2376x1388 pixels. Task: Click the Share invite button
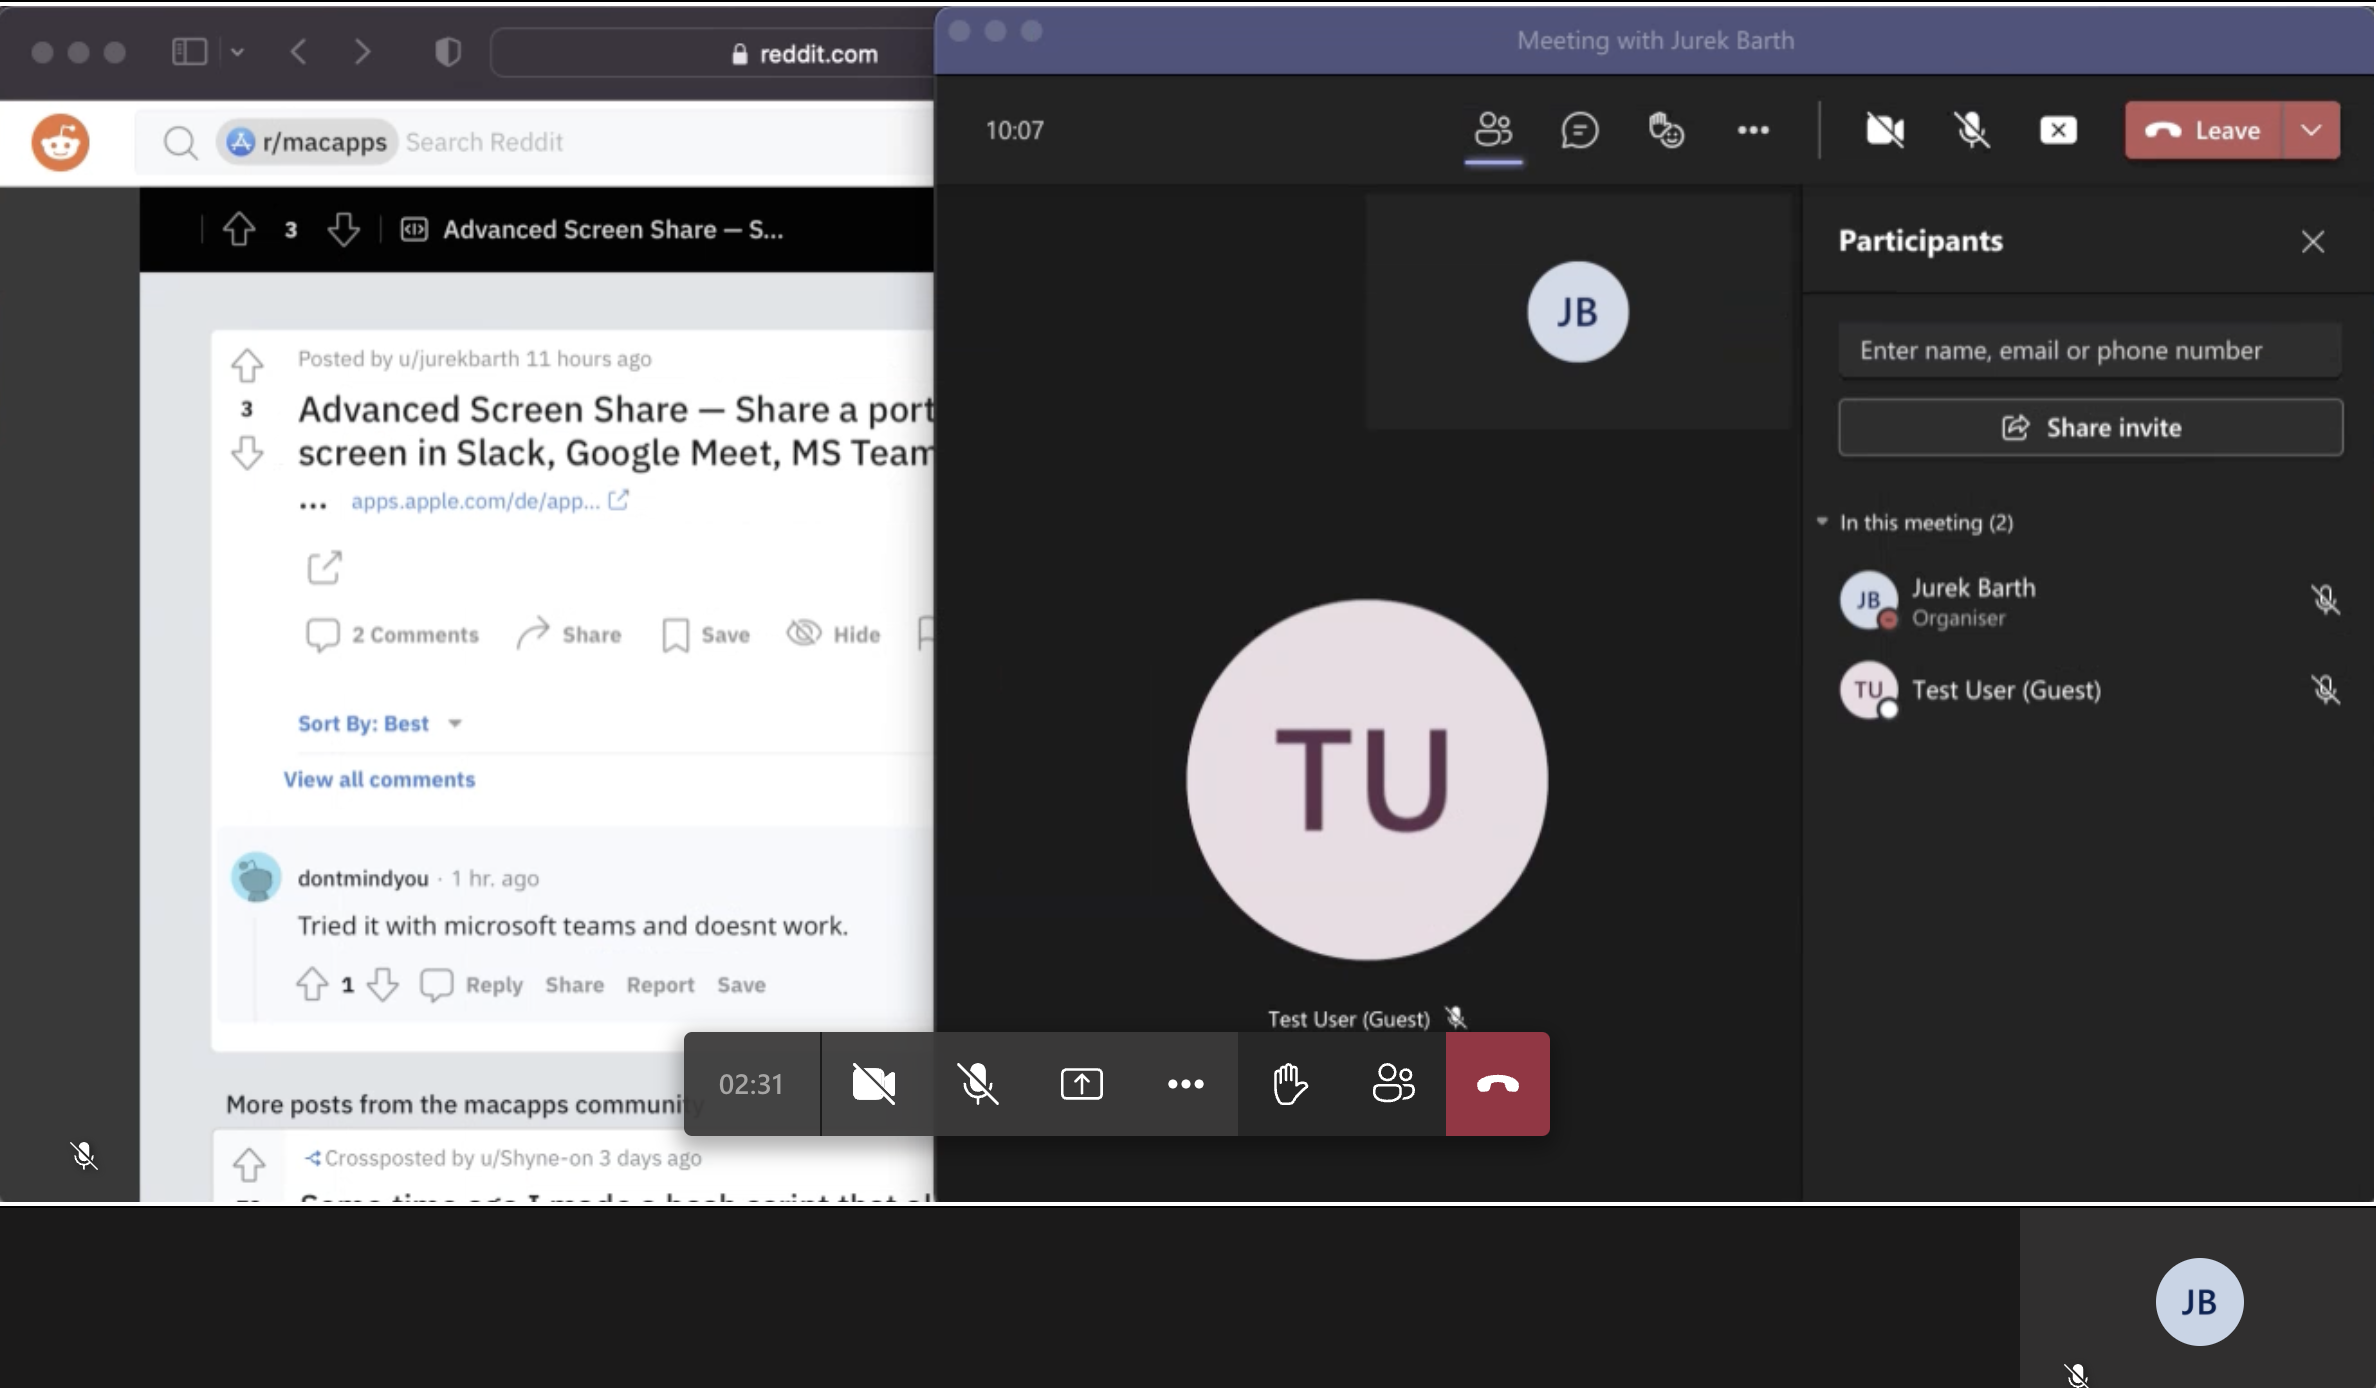pyautogui.click(x=2090, y=427)
